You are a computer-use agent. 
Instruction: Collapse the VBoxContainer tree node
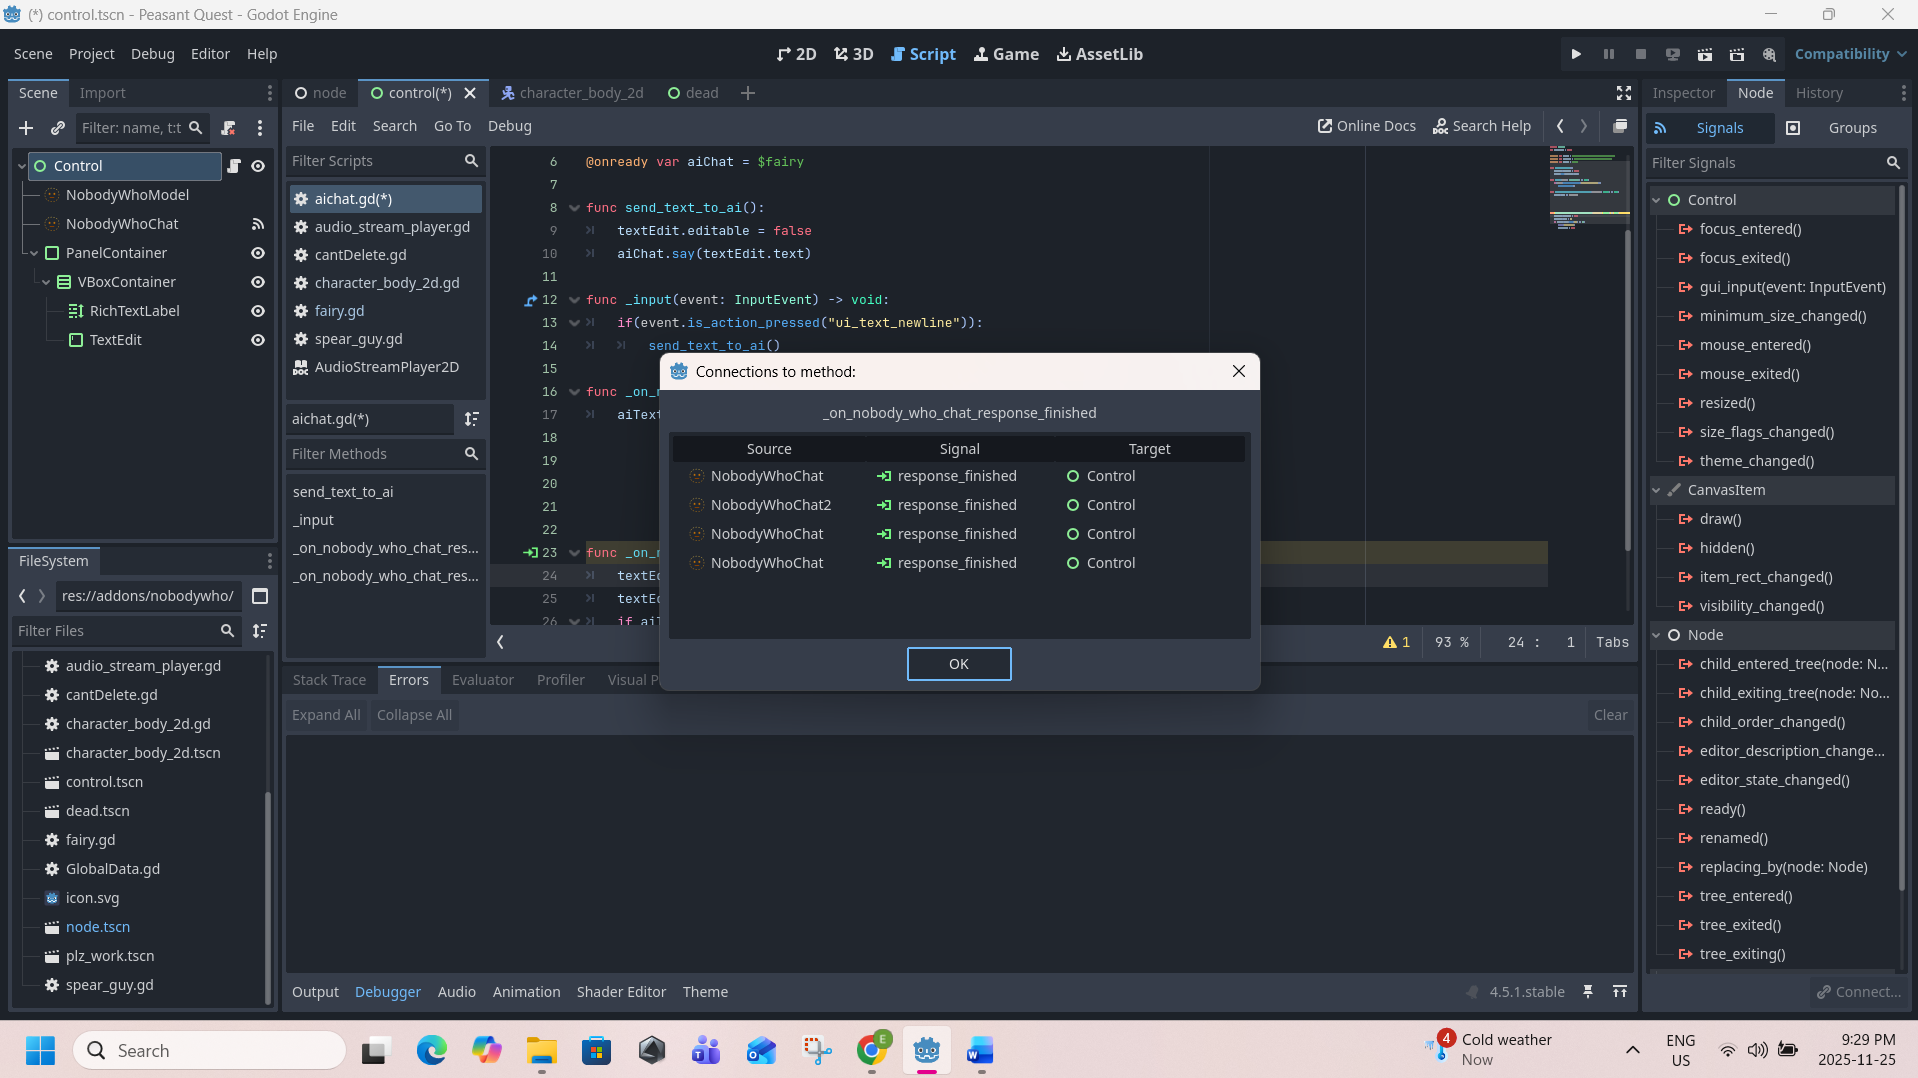tap(46, 282)
